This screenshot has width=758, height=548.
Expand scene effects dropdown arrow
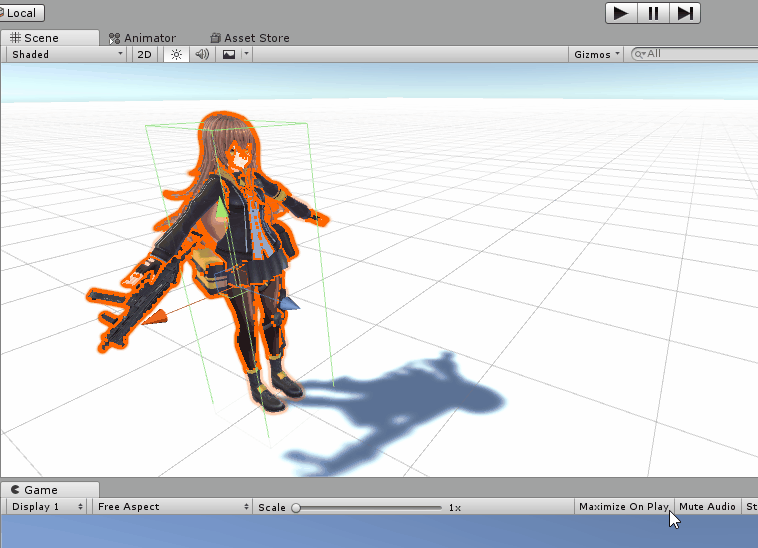tap(246, 54)
